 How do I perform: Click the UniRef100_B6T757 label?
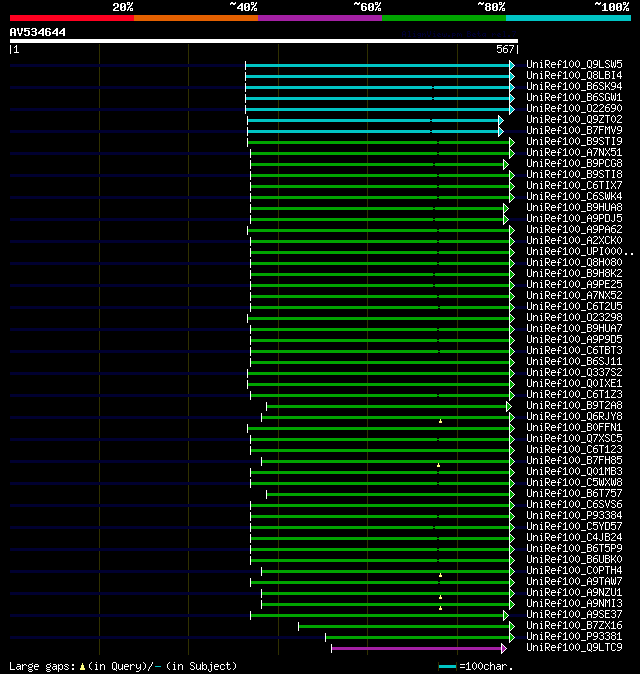pos(574,493)
